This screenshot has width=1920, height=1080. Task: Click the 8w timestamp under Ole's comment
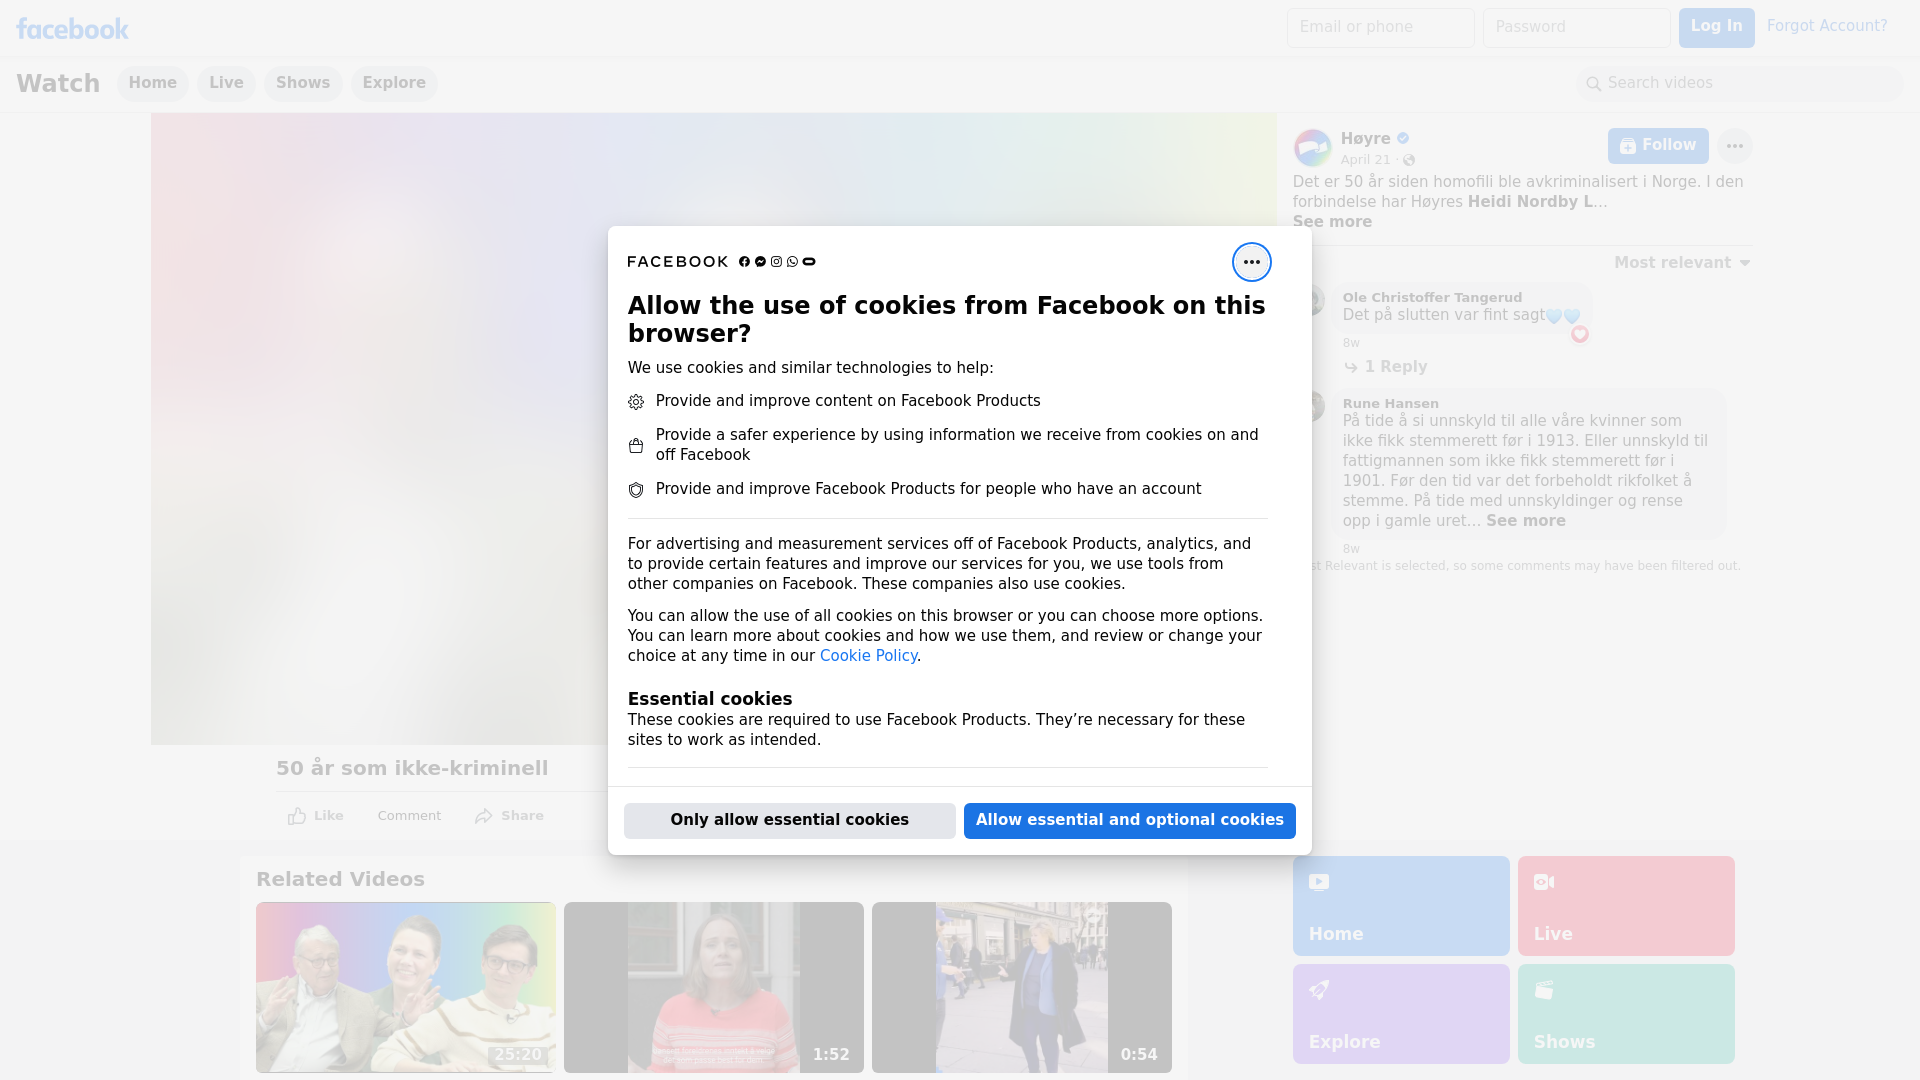tap(1351, 343)
